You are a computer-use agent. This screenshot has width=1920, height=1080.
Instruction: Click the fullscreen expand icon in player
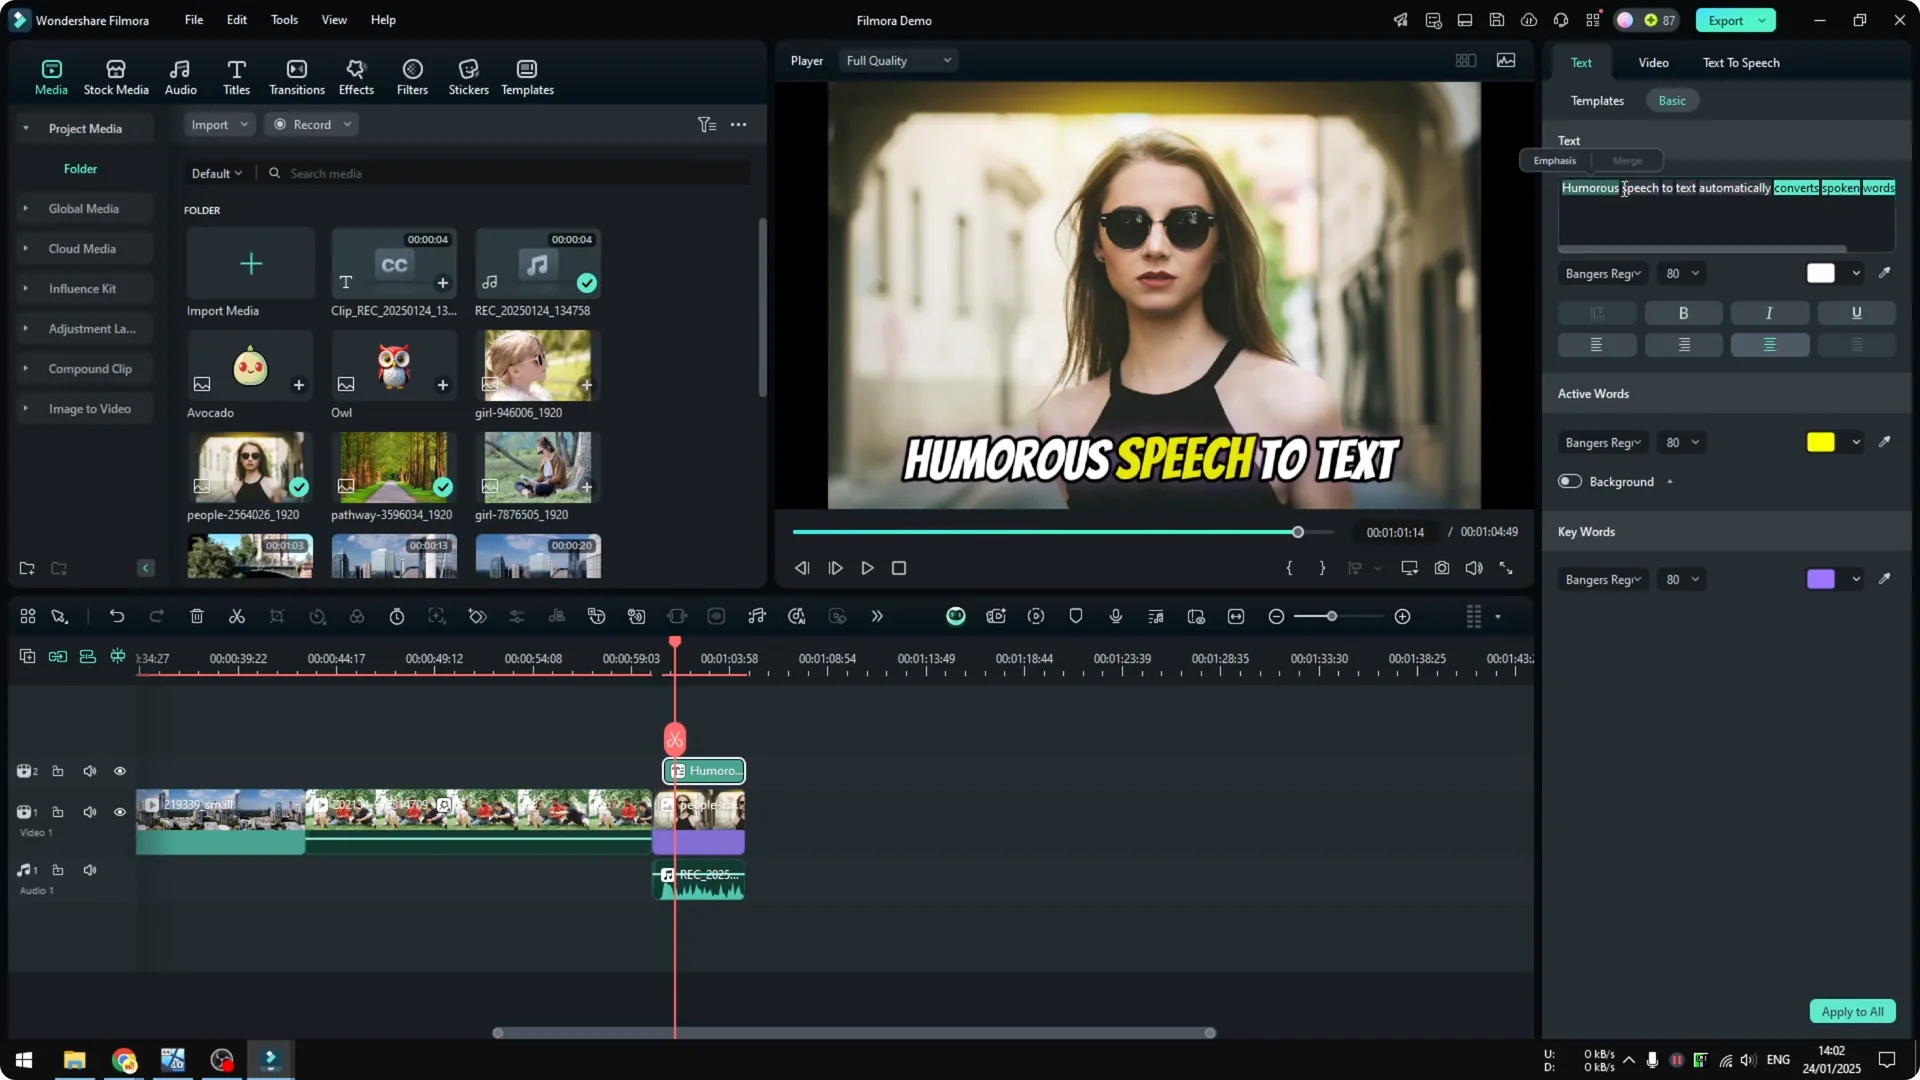pos(1506,568)
